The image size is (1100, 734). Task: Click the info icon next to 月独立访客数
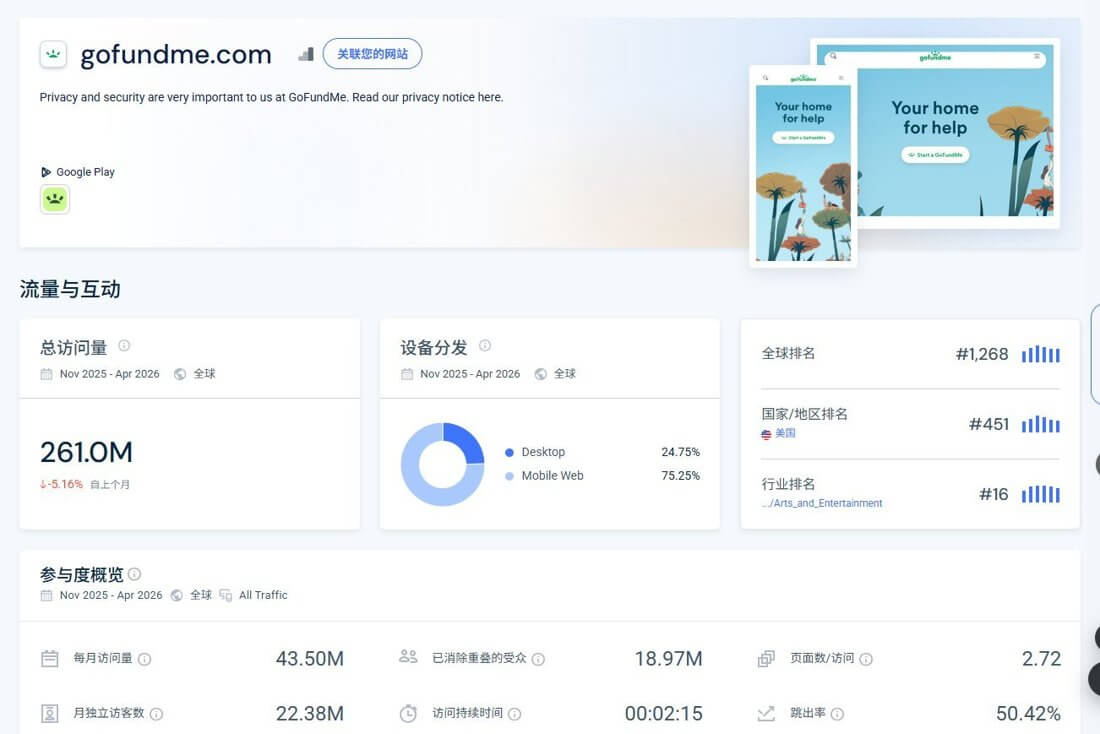[156, 714]
